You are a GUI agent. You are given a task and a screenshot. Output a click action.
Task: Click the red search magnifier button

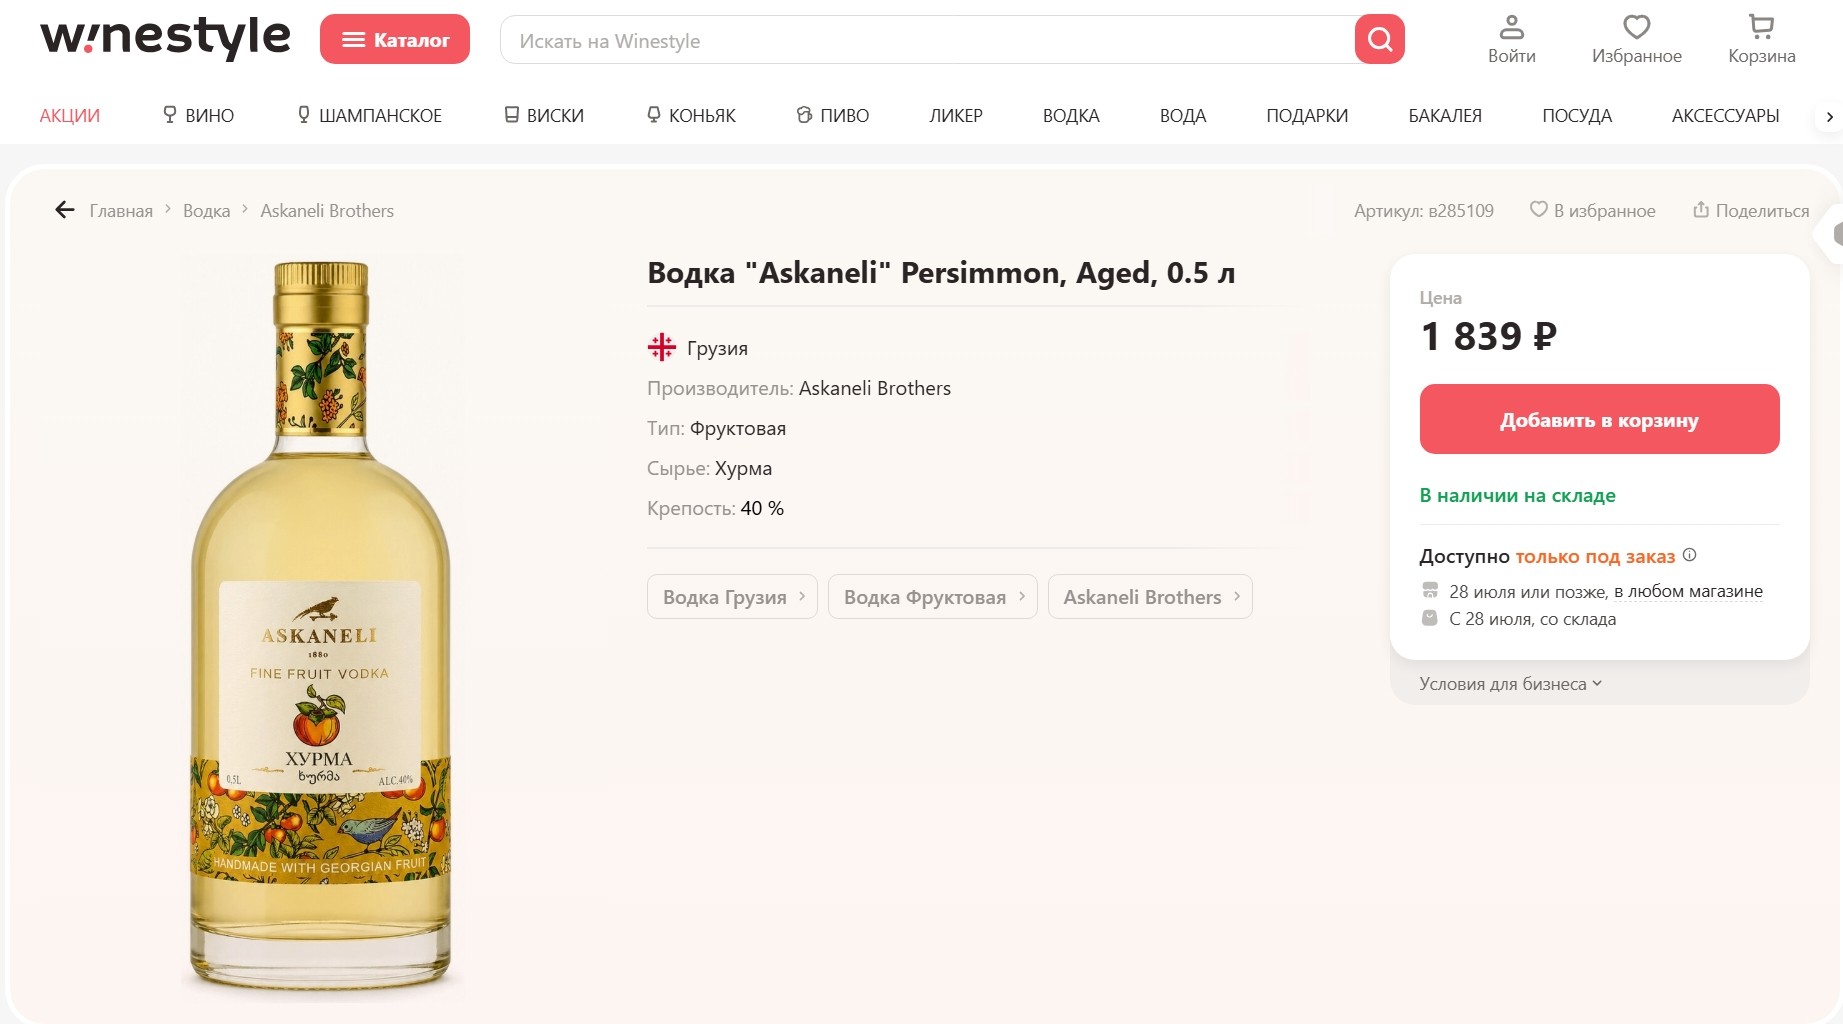coord(1380,39)
